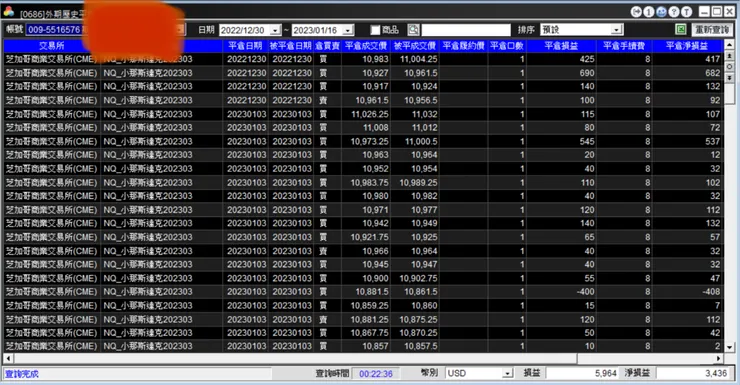Click the product search magnifier icon
Viewport: 740px width, 385px height.
coord(413,30)
